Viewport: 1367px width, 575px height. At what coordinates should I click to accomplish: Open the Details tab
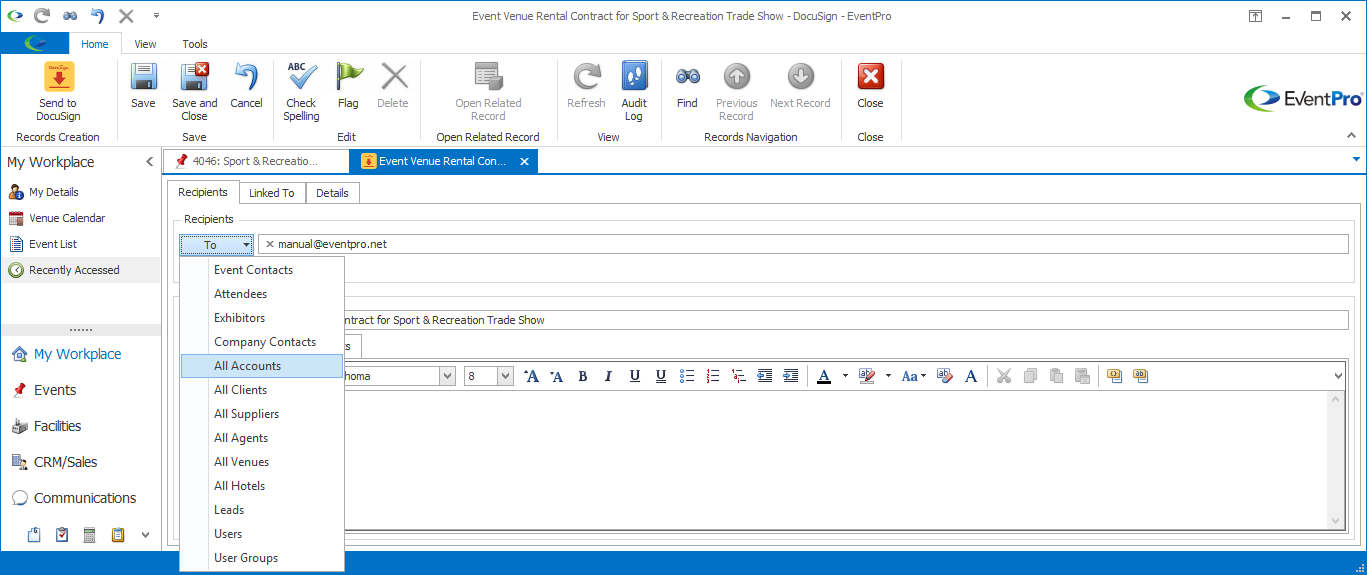pyautogui.click(x=332, y=193)
